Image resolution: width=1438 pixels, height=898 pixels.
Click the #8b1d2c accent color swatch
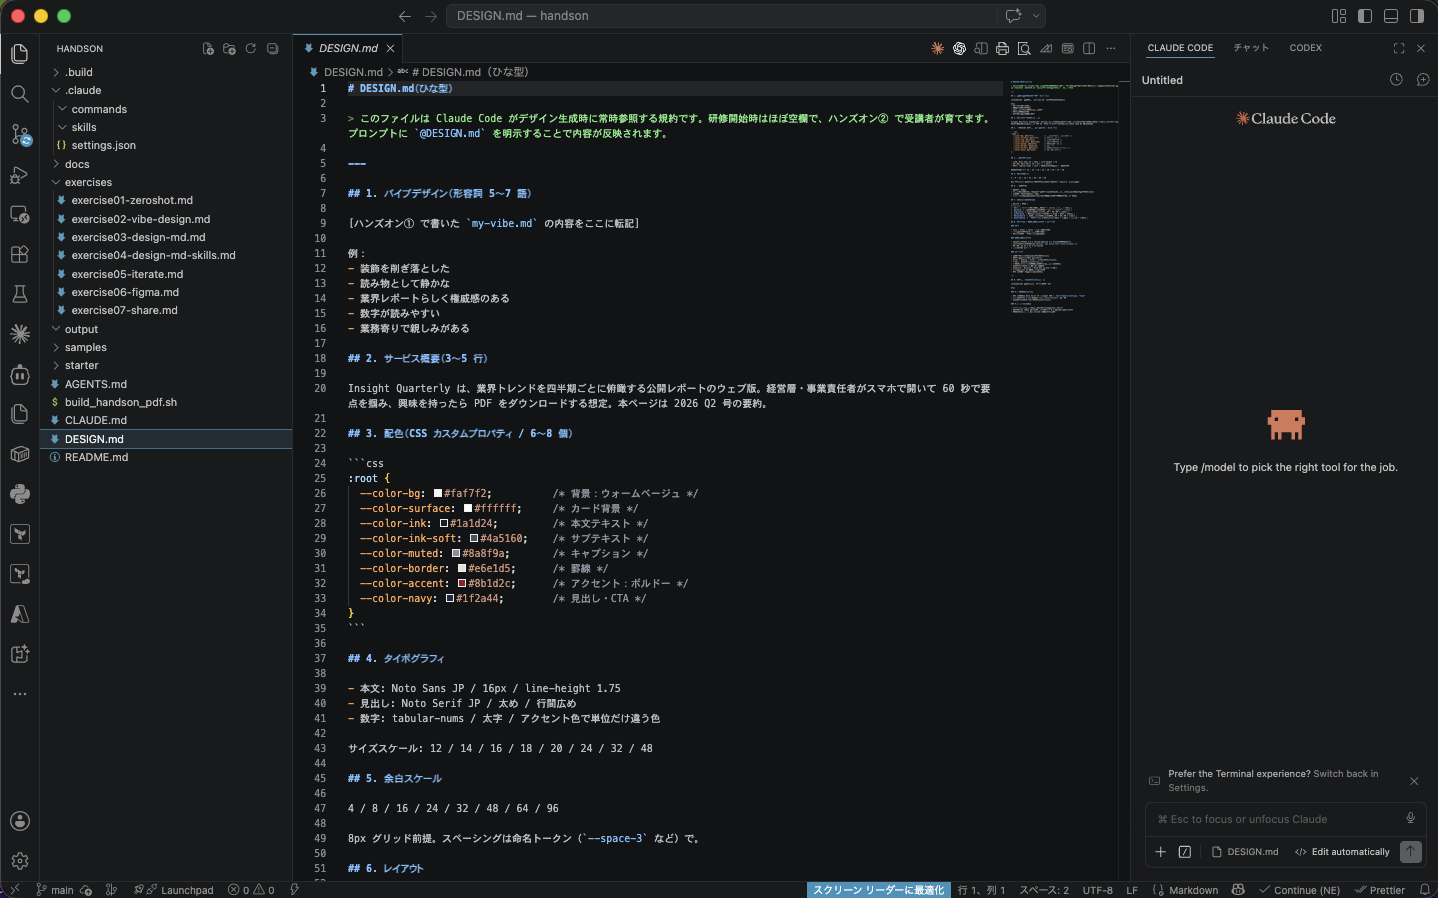click(x=462, y=583)
